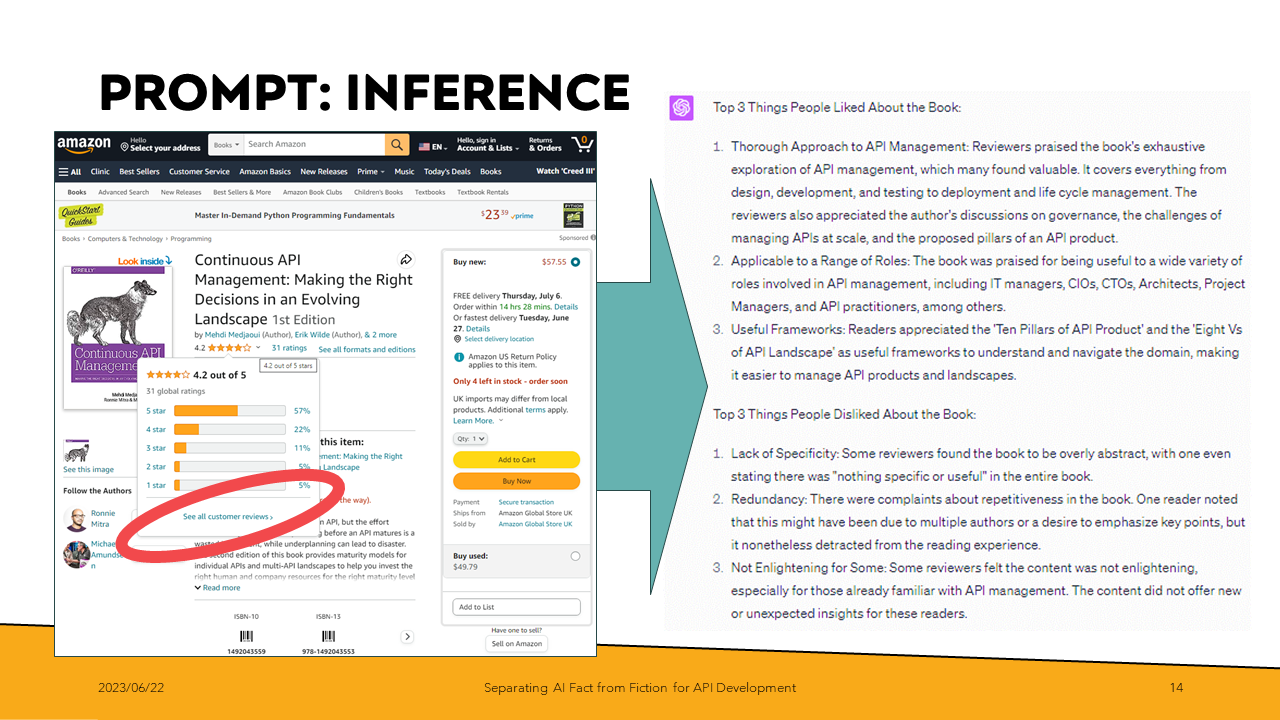Expand Read more in description
The width and height of the screenshot is (1280, 720).
click(217, 588)
